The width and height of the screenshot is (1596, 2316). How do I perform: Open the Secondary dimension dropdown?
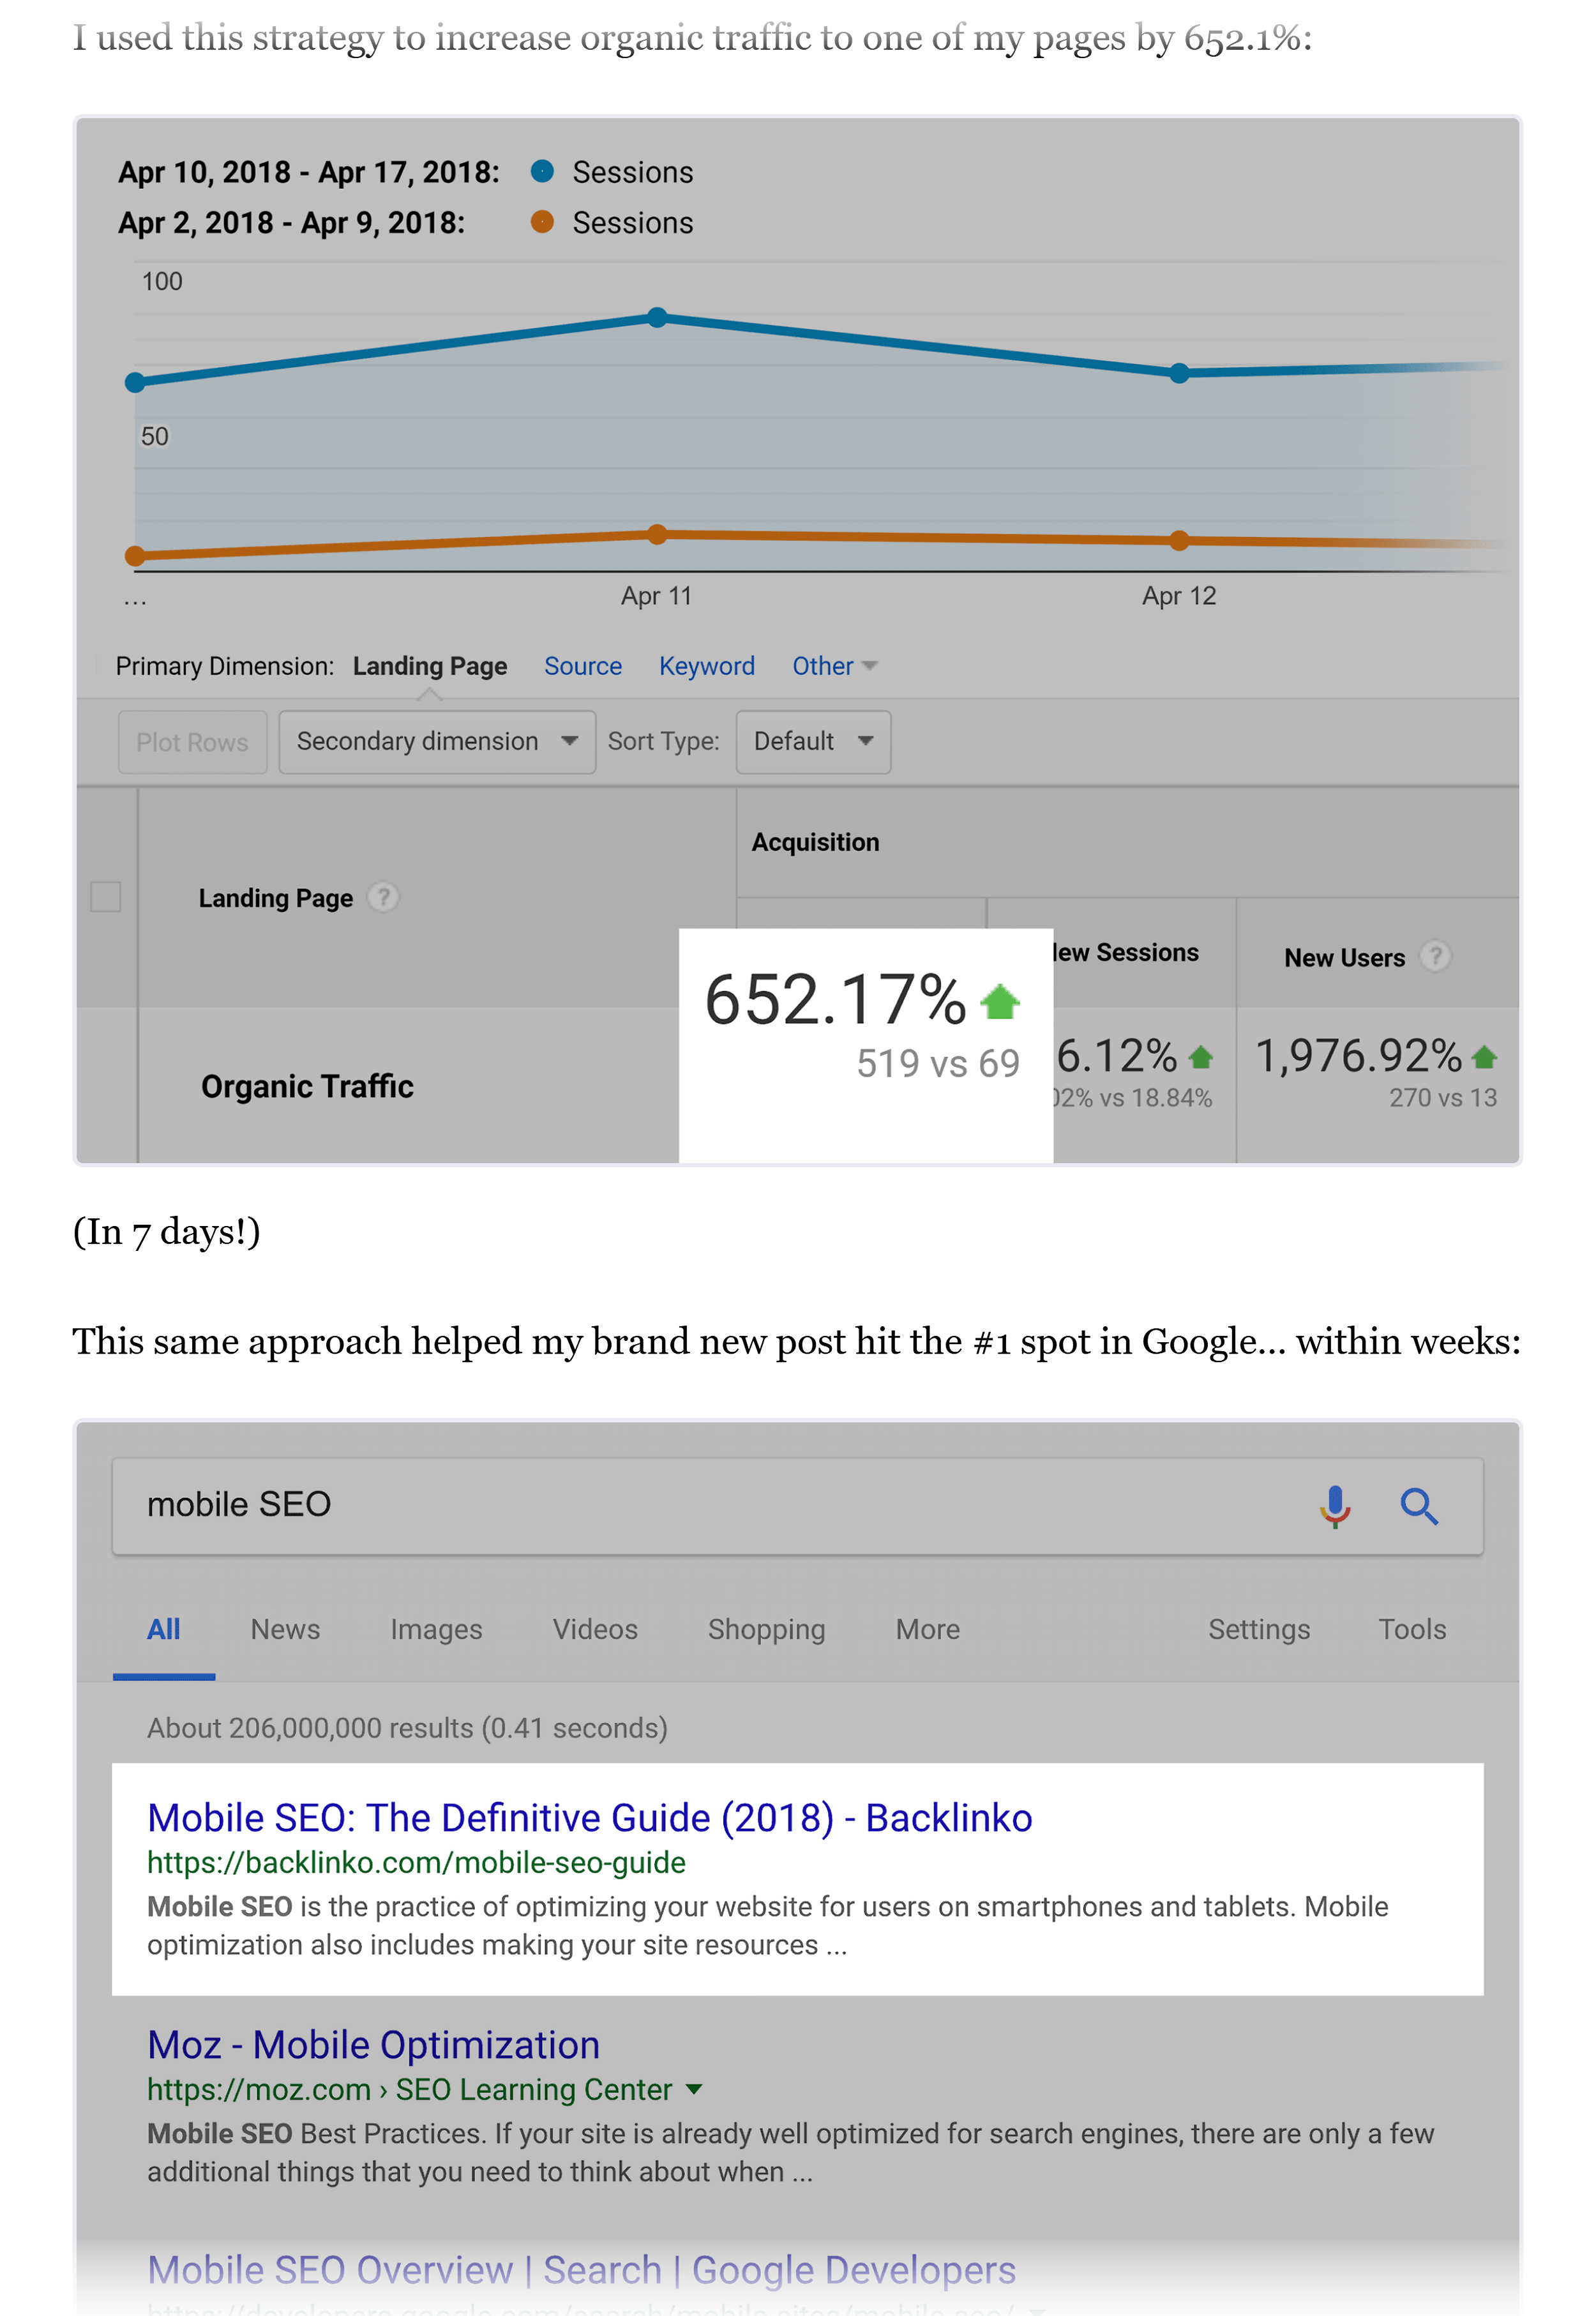(436, 741)
